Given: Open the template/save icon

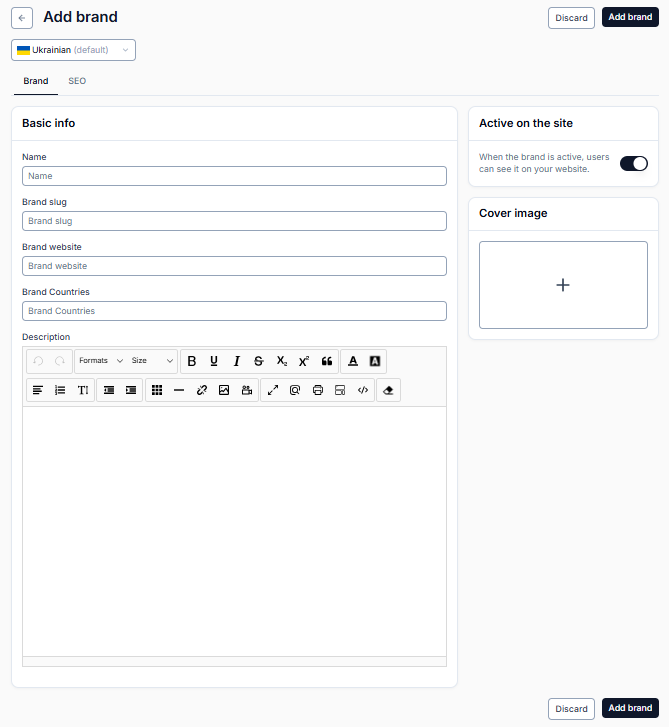Looking at the screenshot, I should pos(340,390).
